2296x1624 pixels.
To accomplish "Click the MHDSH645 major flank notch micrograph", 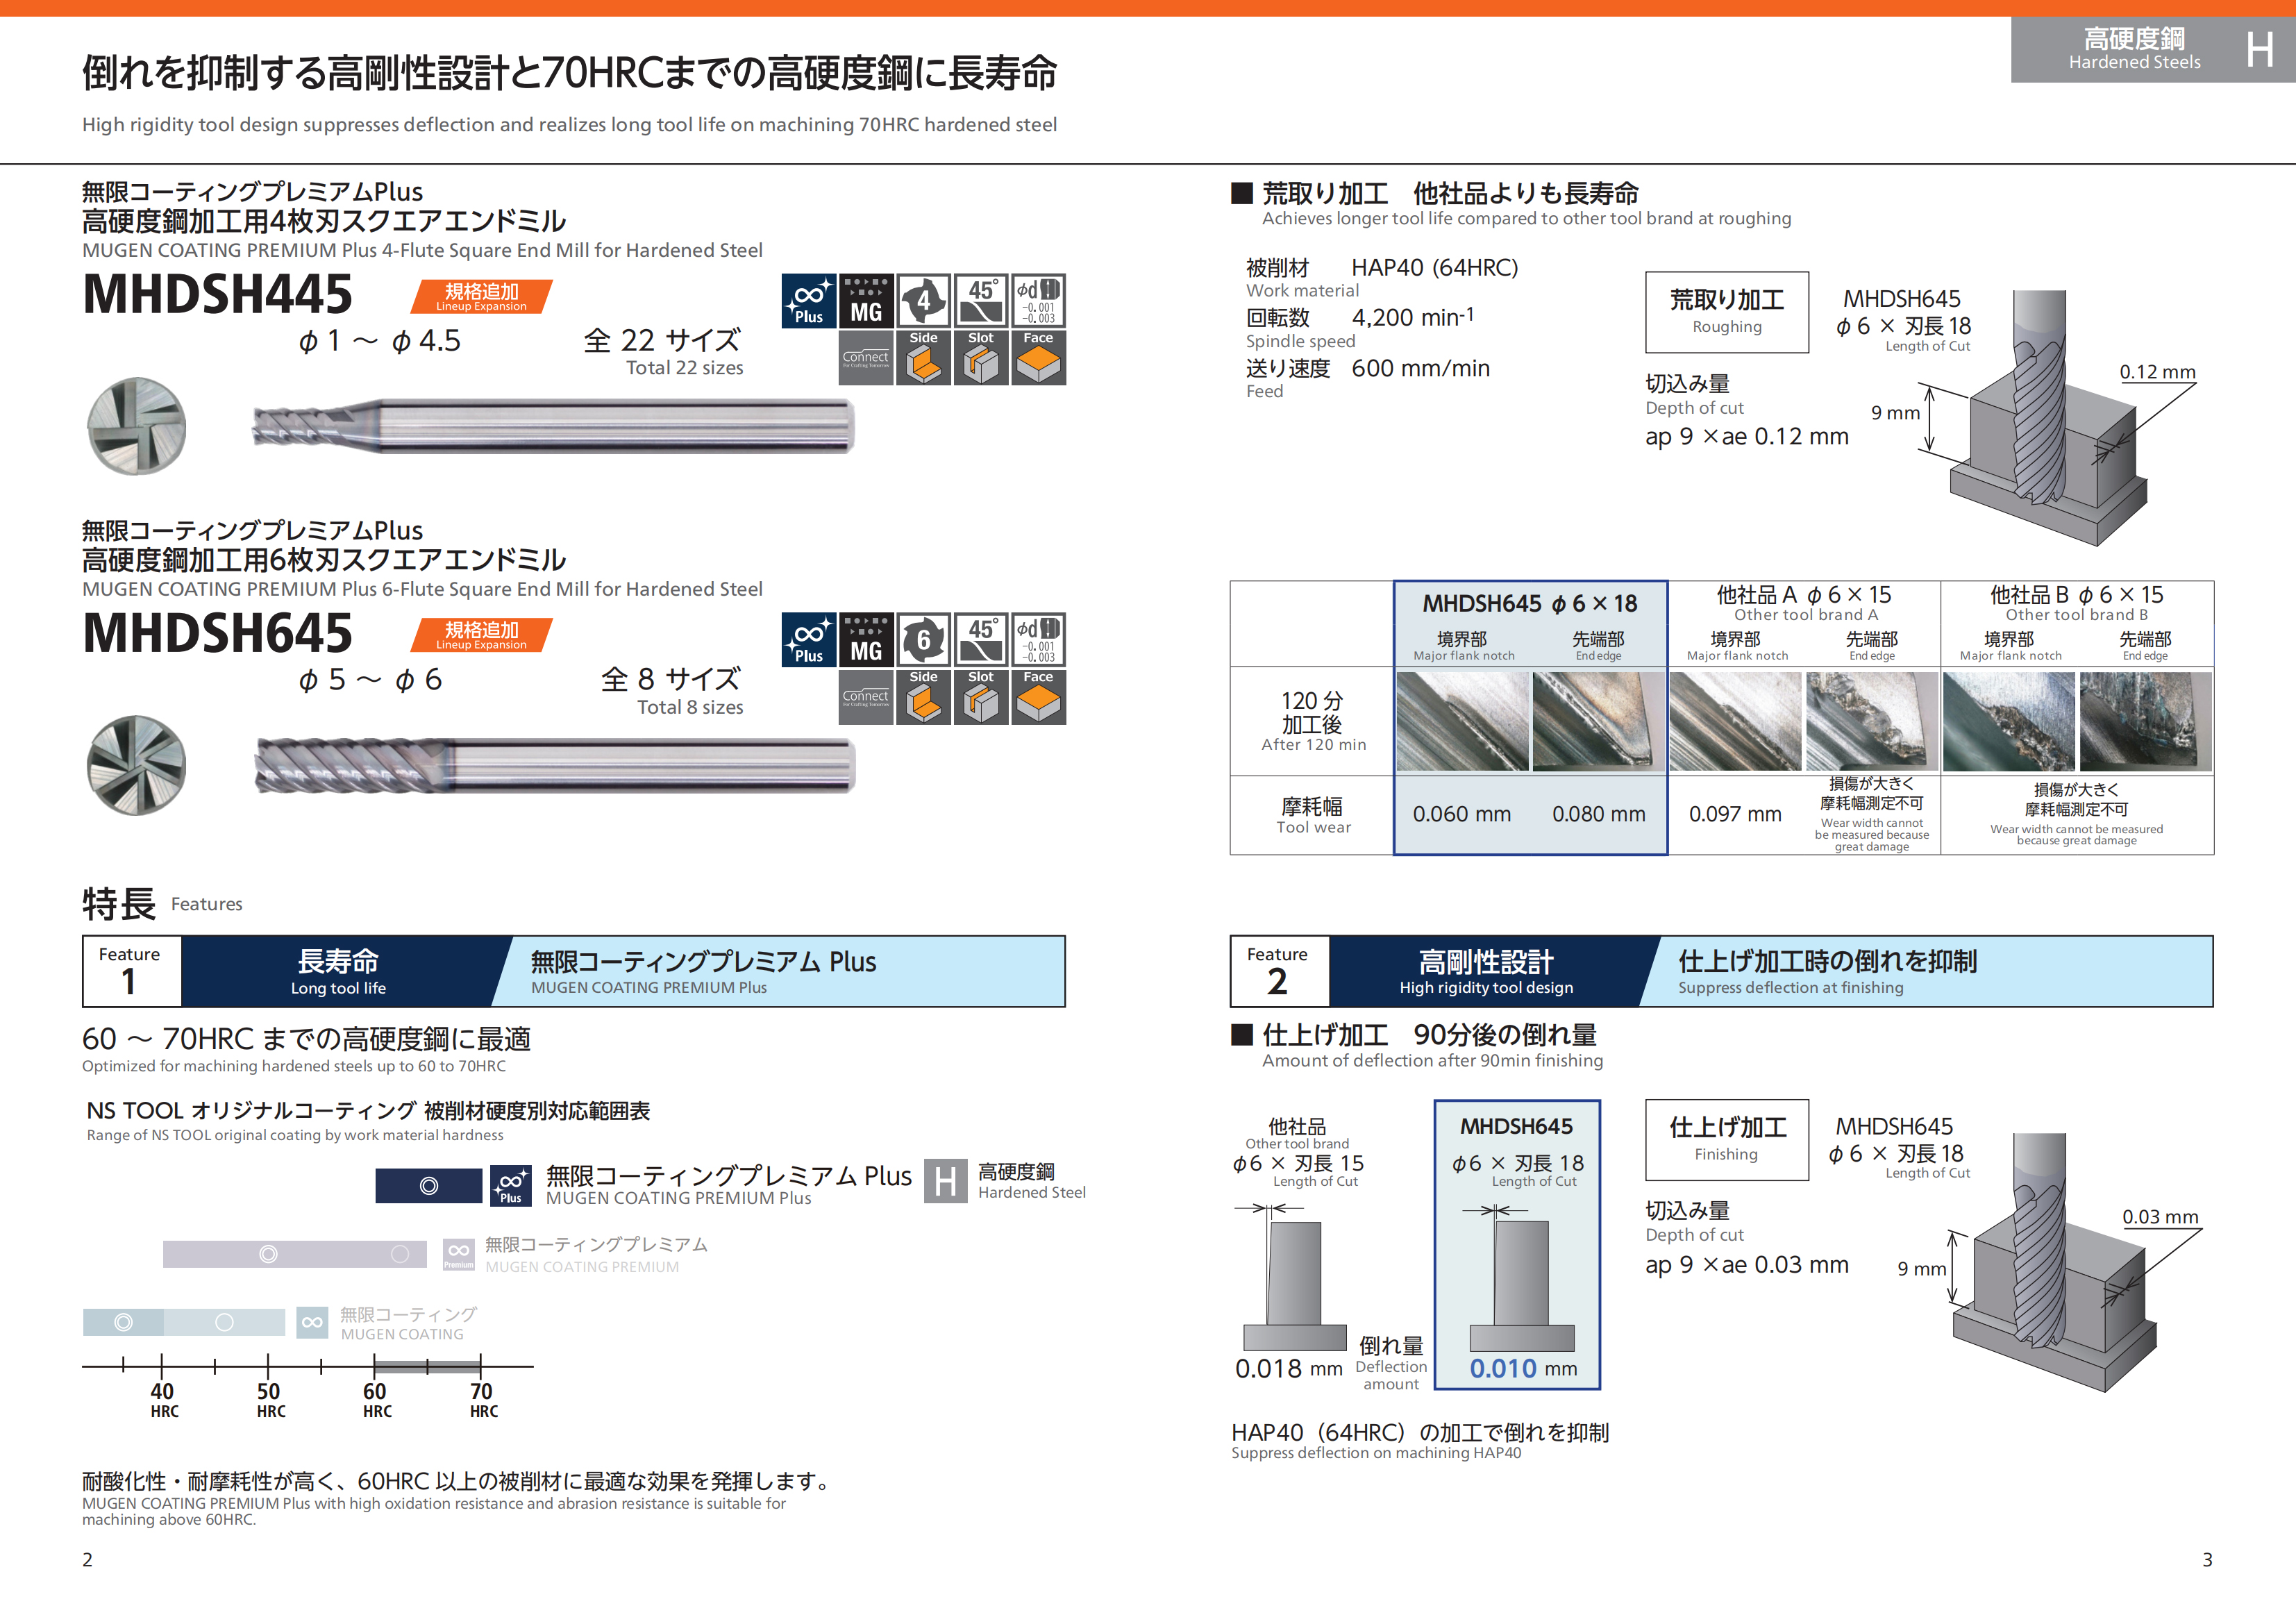I will 1462,721.
